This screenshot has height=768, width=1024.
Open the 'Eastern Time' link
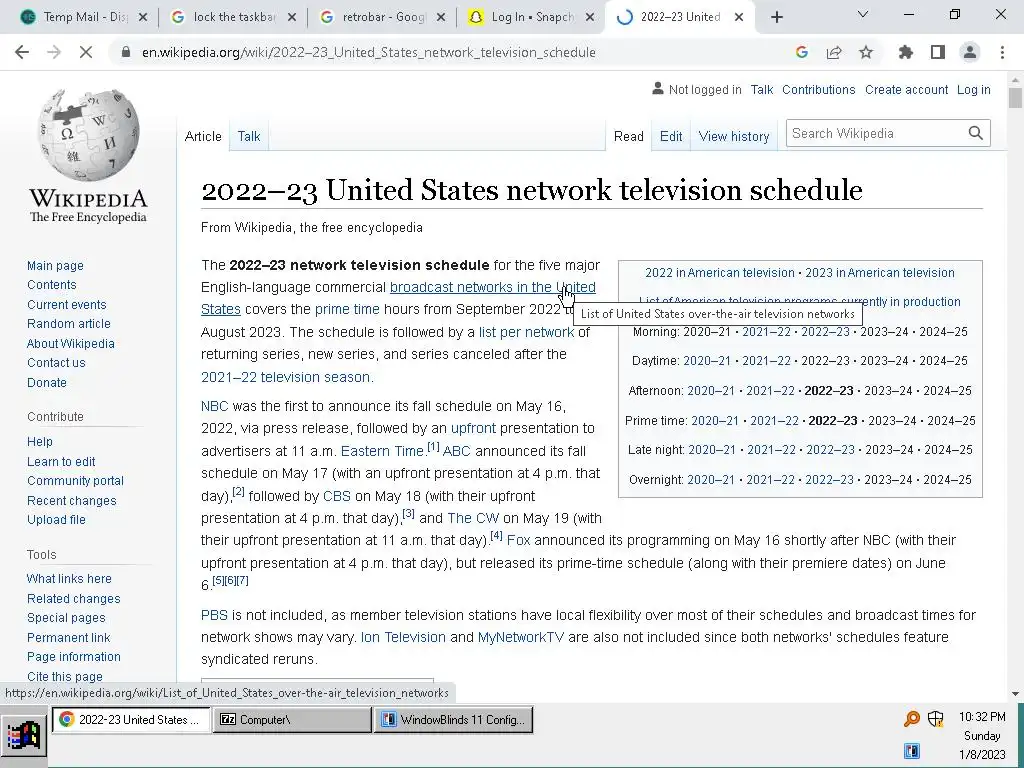(382, 451)
